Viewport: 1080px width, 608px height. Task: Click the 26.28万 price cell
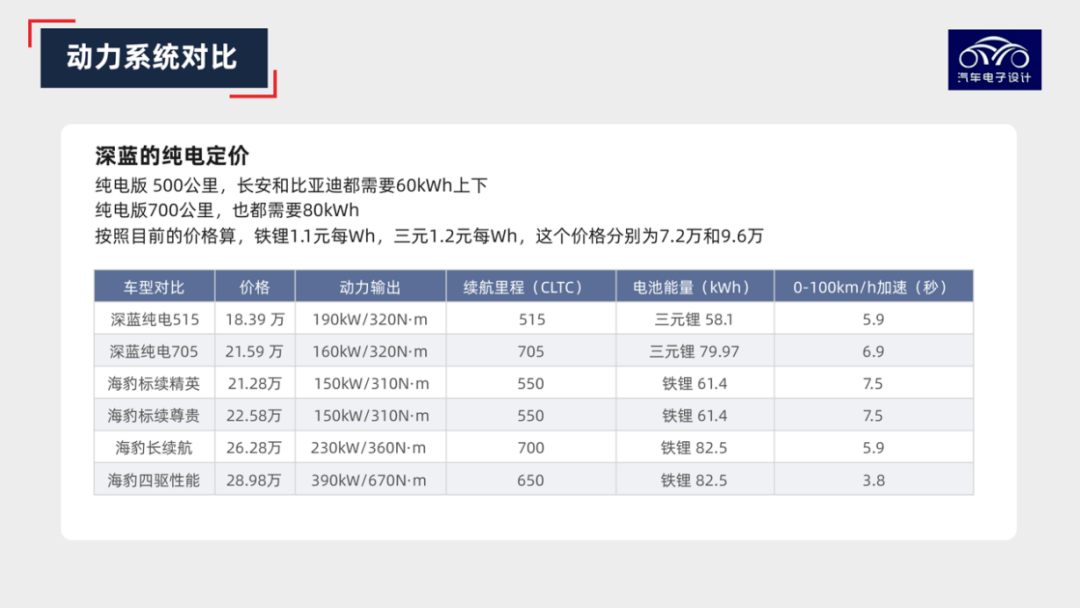pyautogui.click(x=255, y=448)
